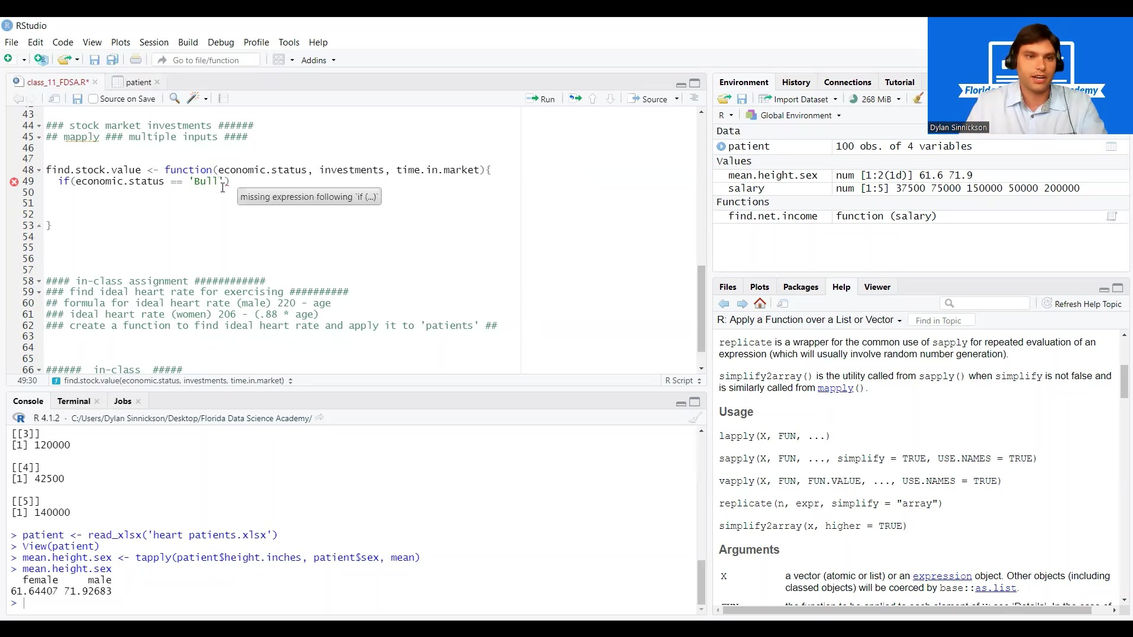This screenshot has width=1133, height=637.
Task: Open the Session menu
Action: point(153,42)
